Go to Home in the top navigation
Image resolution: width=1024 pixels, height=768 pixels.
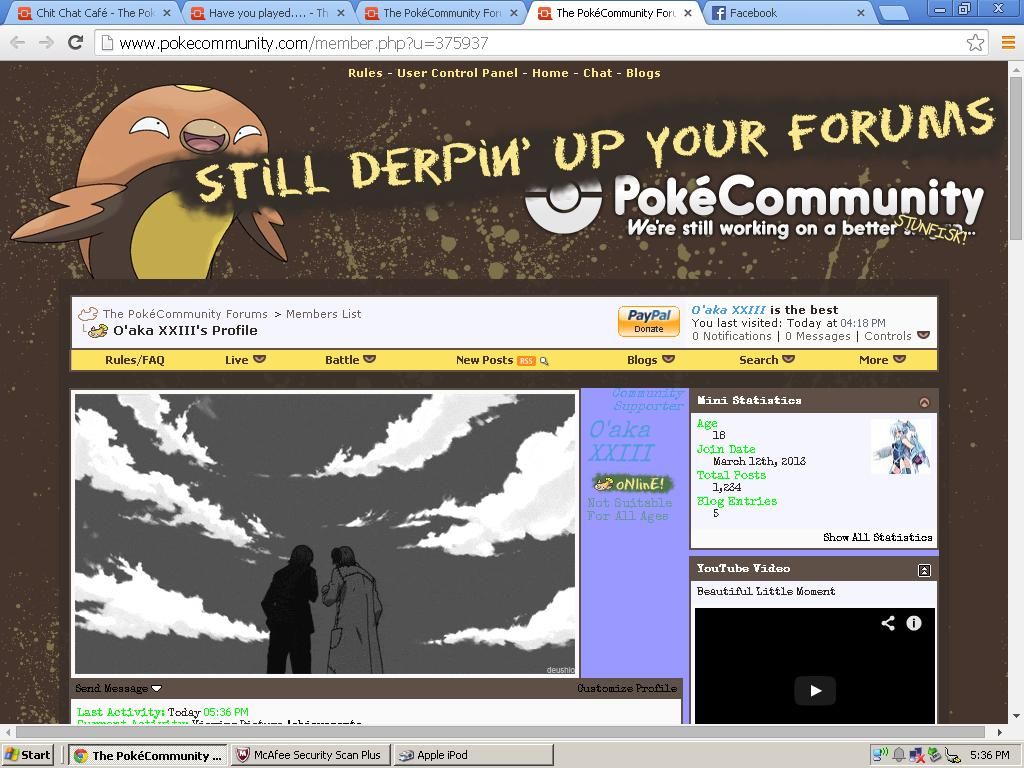550,73
